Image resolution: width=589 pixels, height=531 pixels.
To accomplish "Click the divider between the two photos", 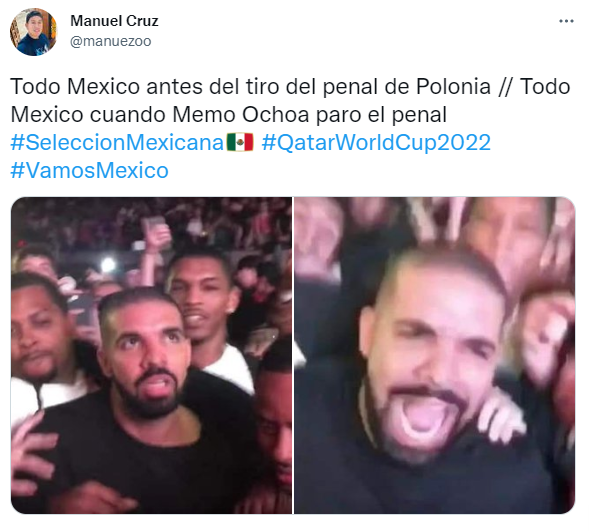I will tap(293, 355).
